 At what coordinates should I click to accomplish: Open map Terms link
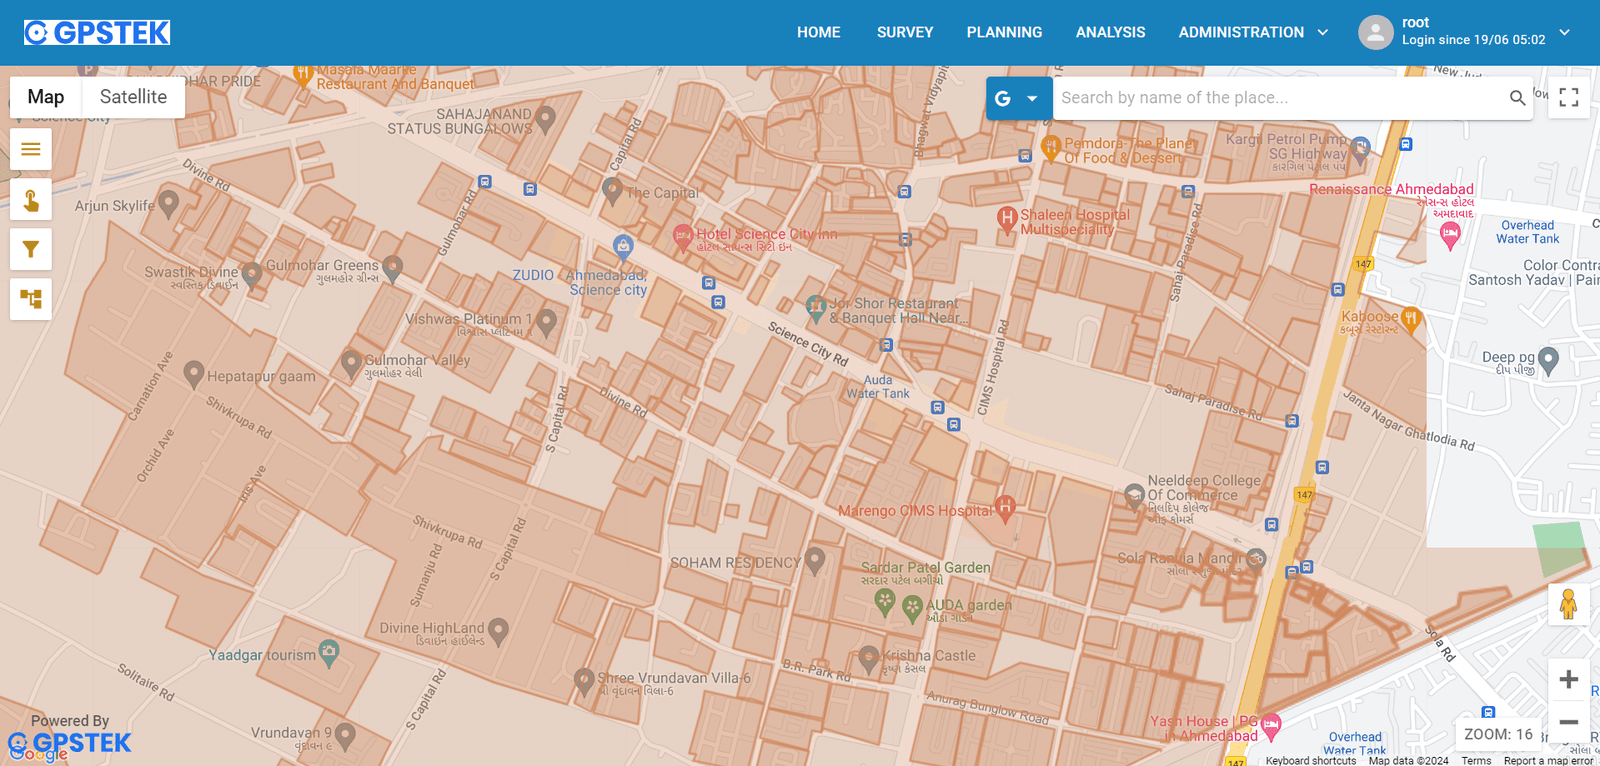[1476, 760]
